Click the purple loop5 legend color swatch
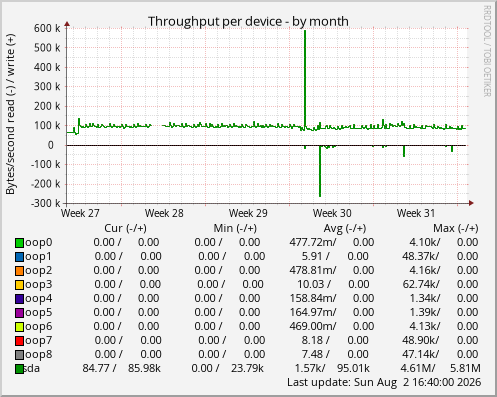Image resolution: width=497 pixels, height=397 pixels. pos(19,313)
